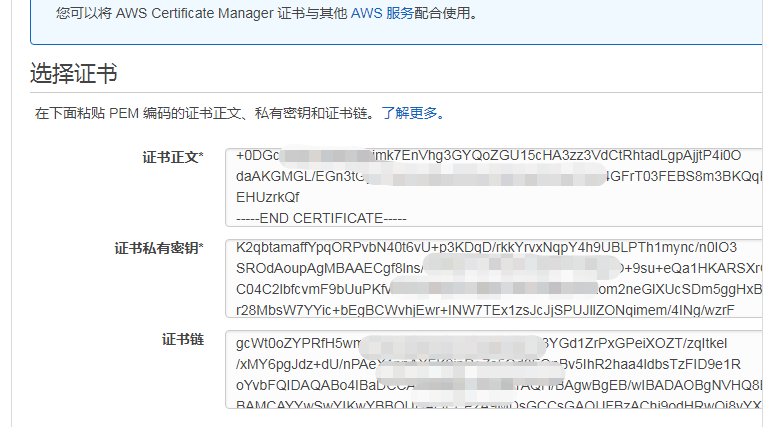Click the 证书链 label

point(183,339)
